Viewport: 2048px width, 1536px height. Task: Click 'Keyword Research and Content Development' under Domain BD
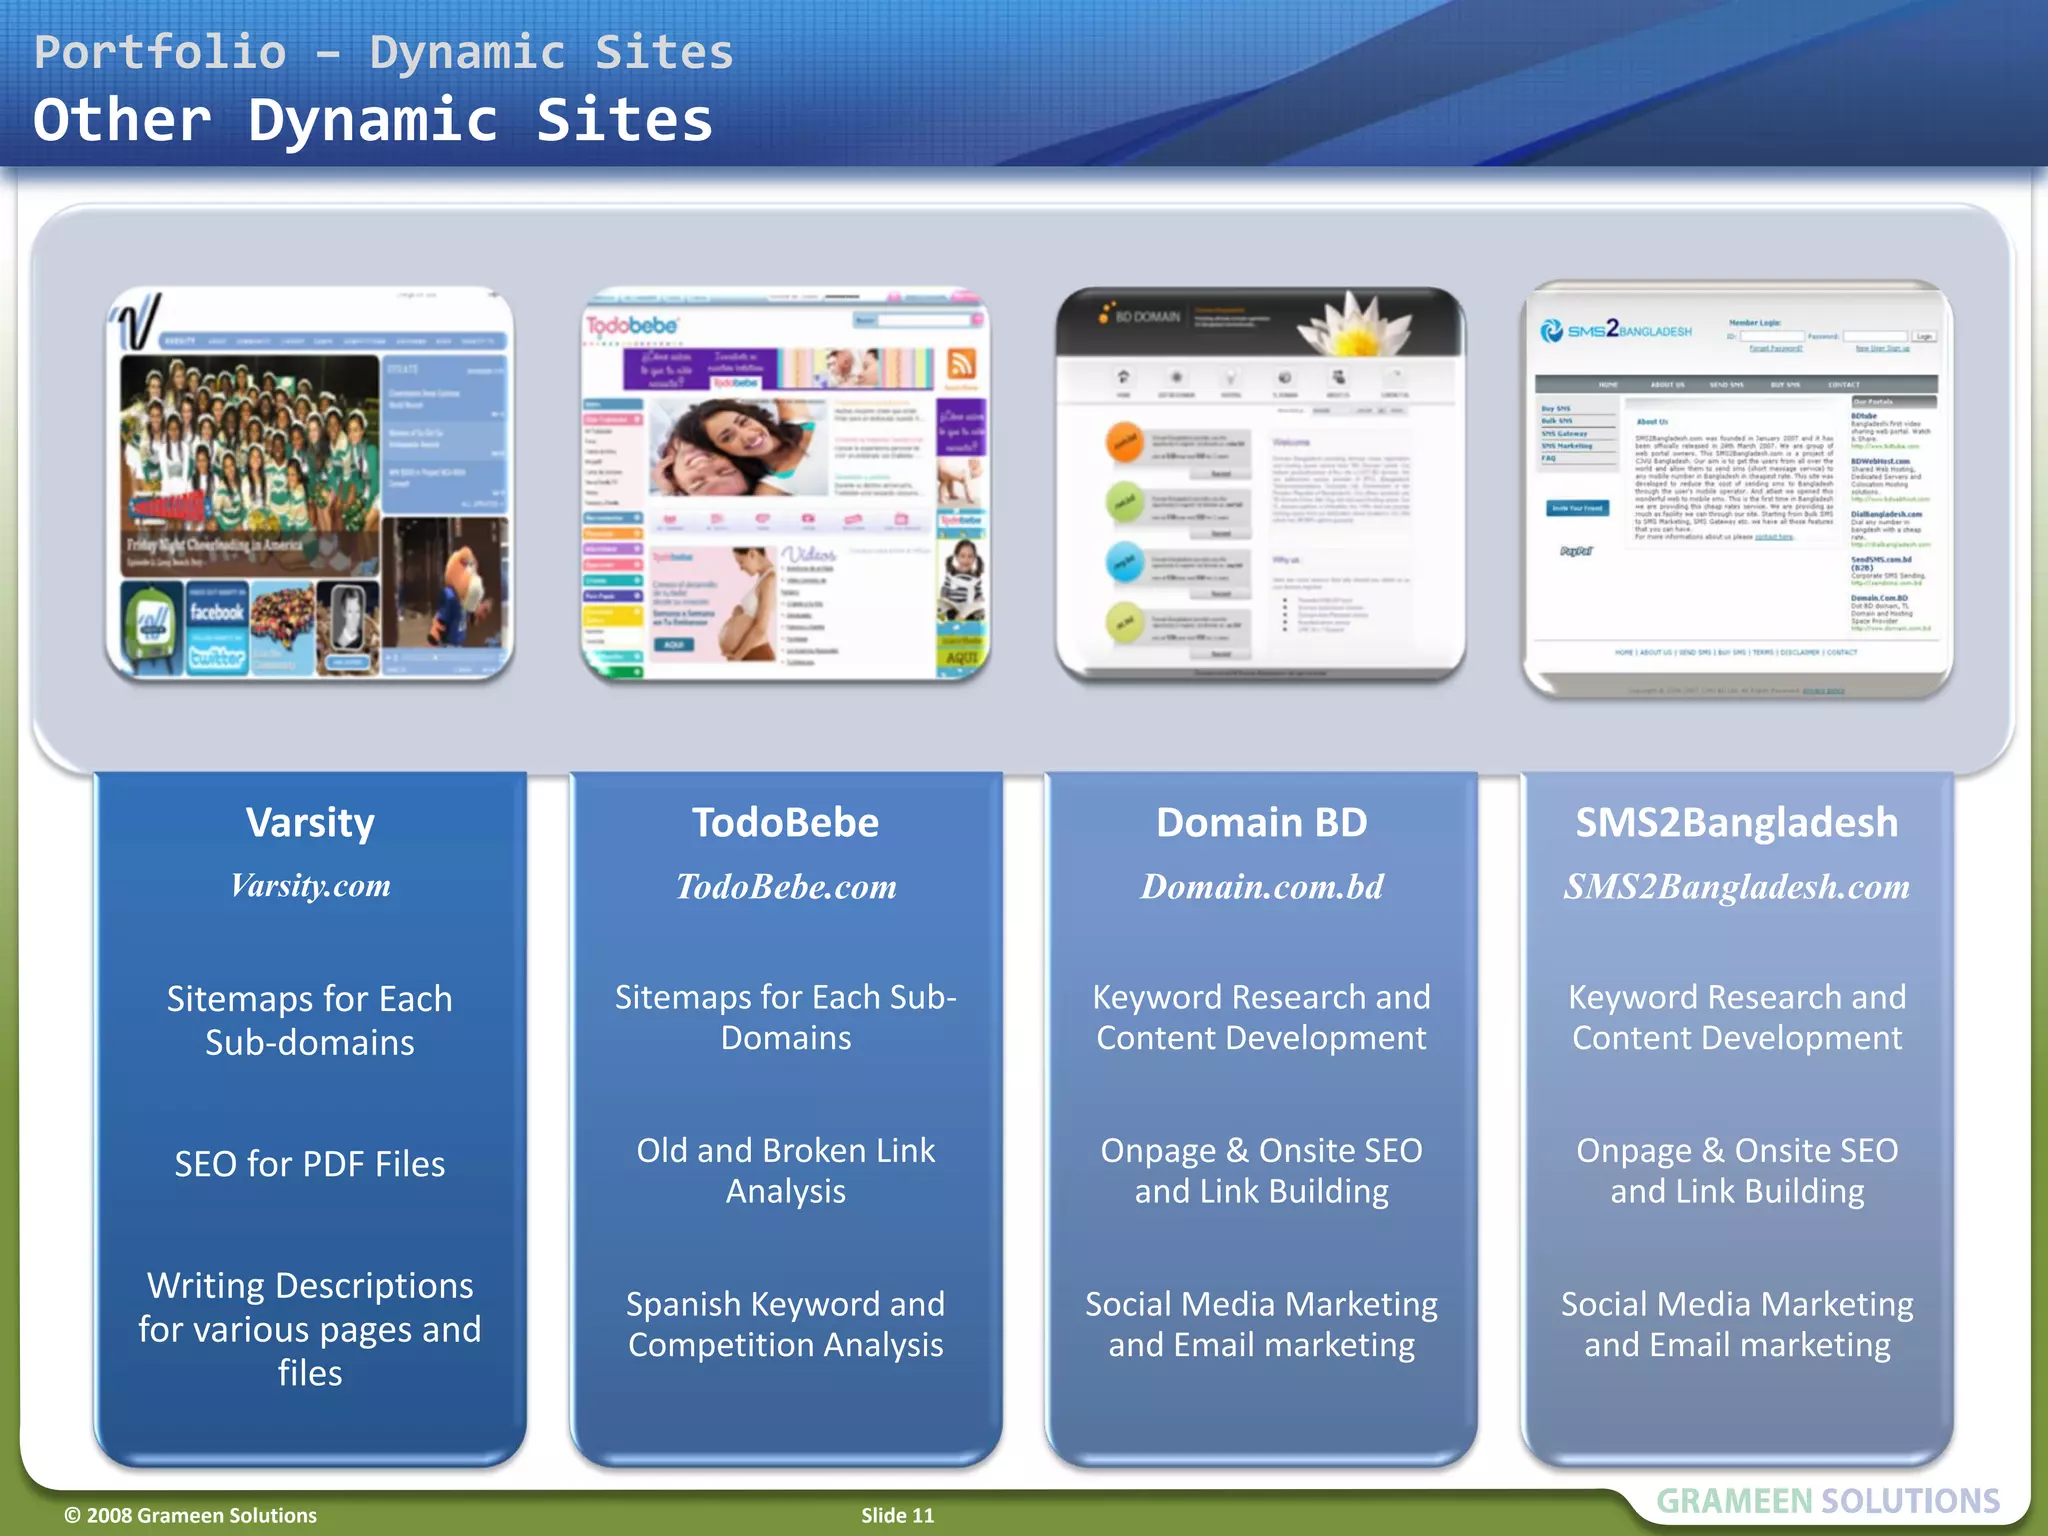tap(1262, 1017)
